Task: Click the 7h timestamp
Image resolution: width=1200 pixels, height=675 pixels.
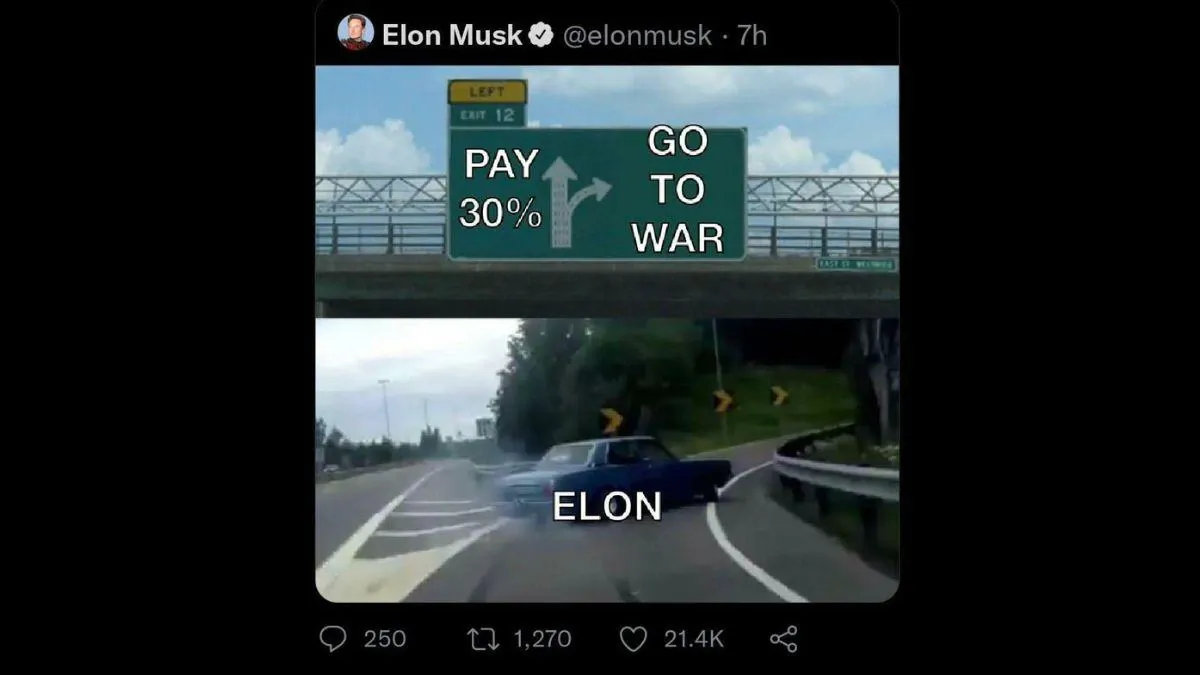Action: (752, 35)
